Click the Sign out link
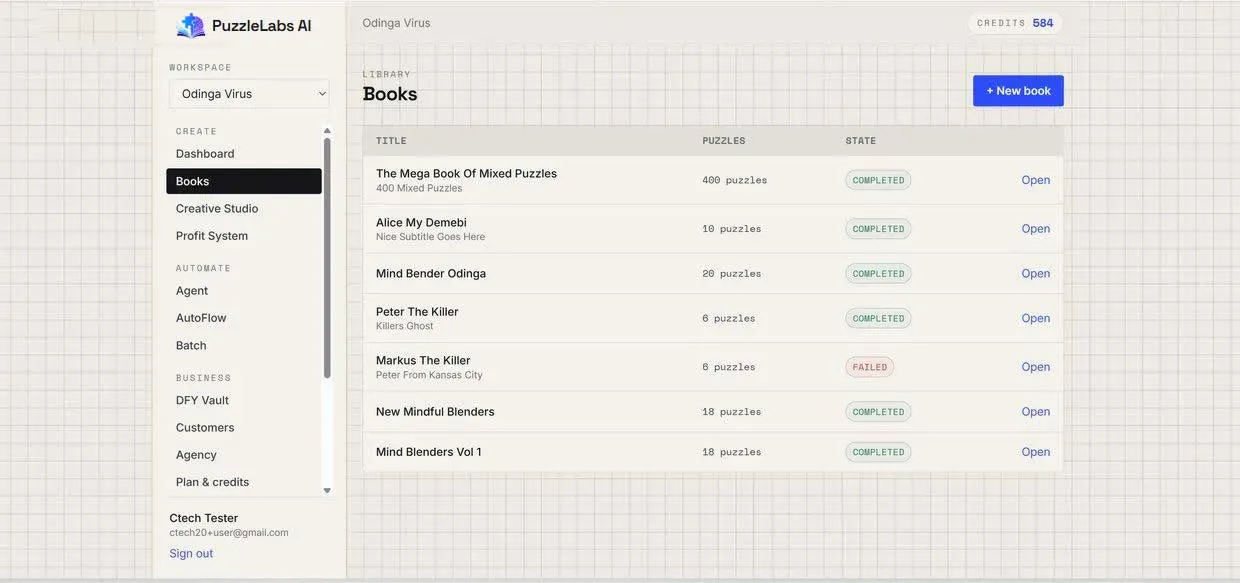 pyautogui.click(x=191, y=554)
